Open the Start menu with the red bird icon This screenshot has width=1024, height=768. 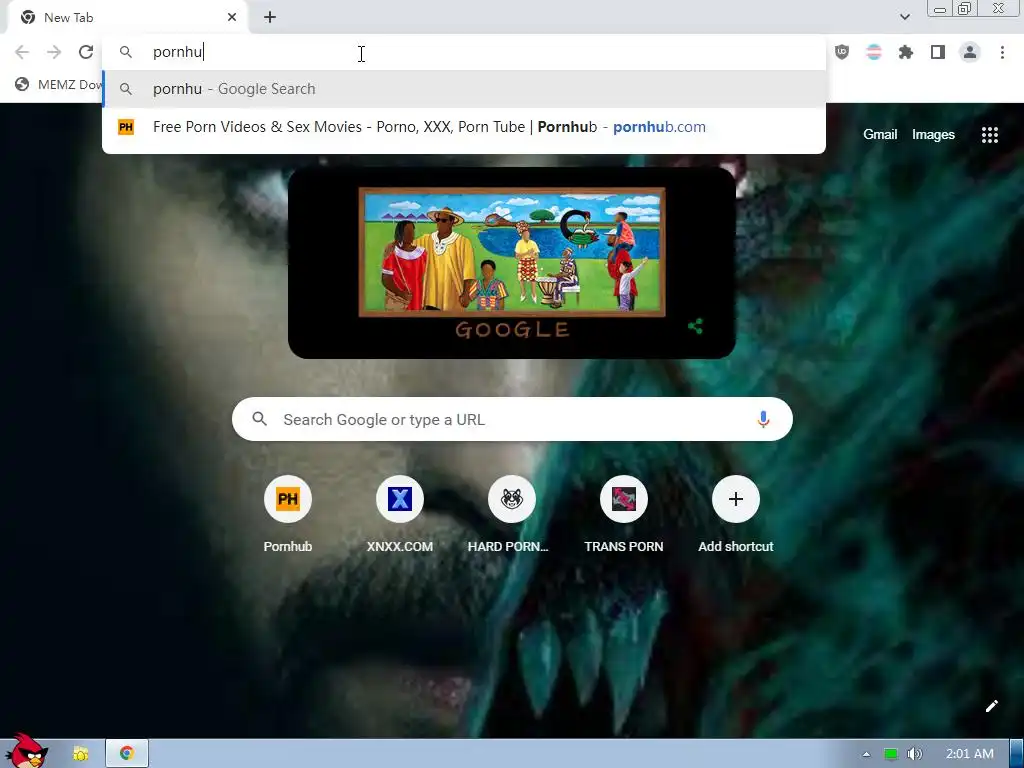(x=26, y=751)
